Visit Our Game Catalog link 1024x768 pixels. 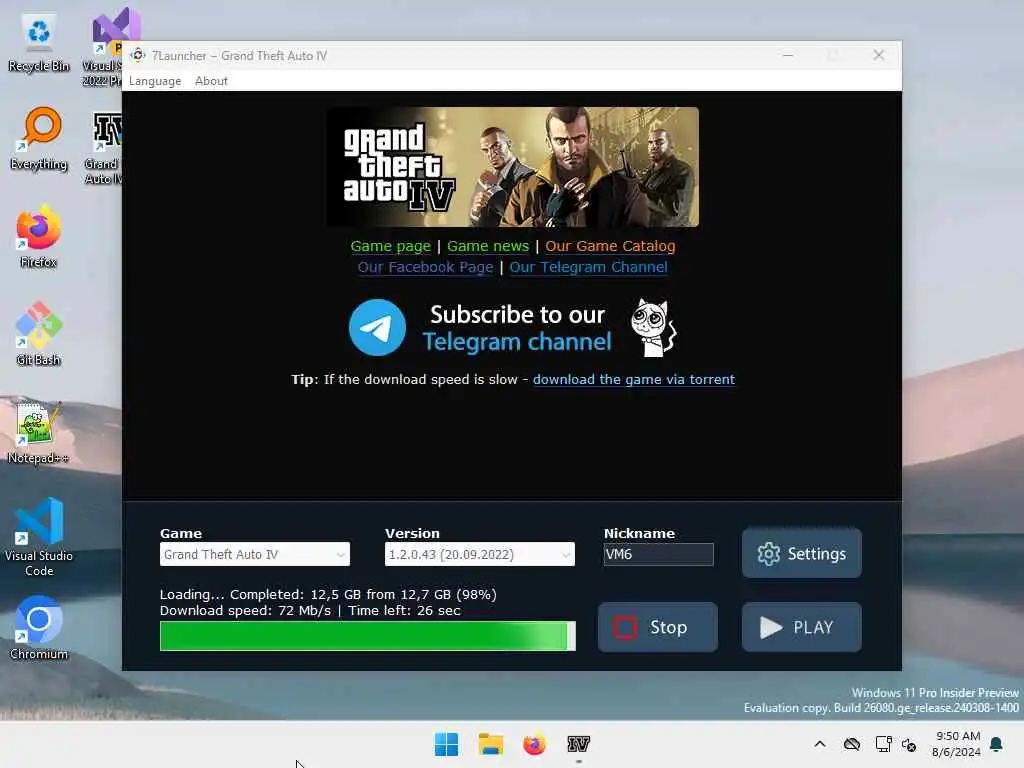[x=610, y=246]
